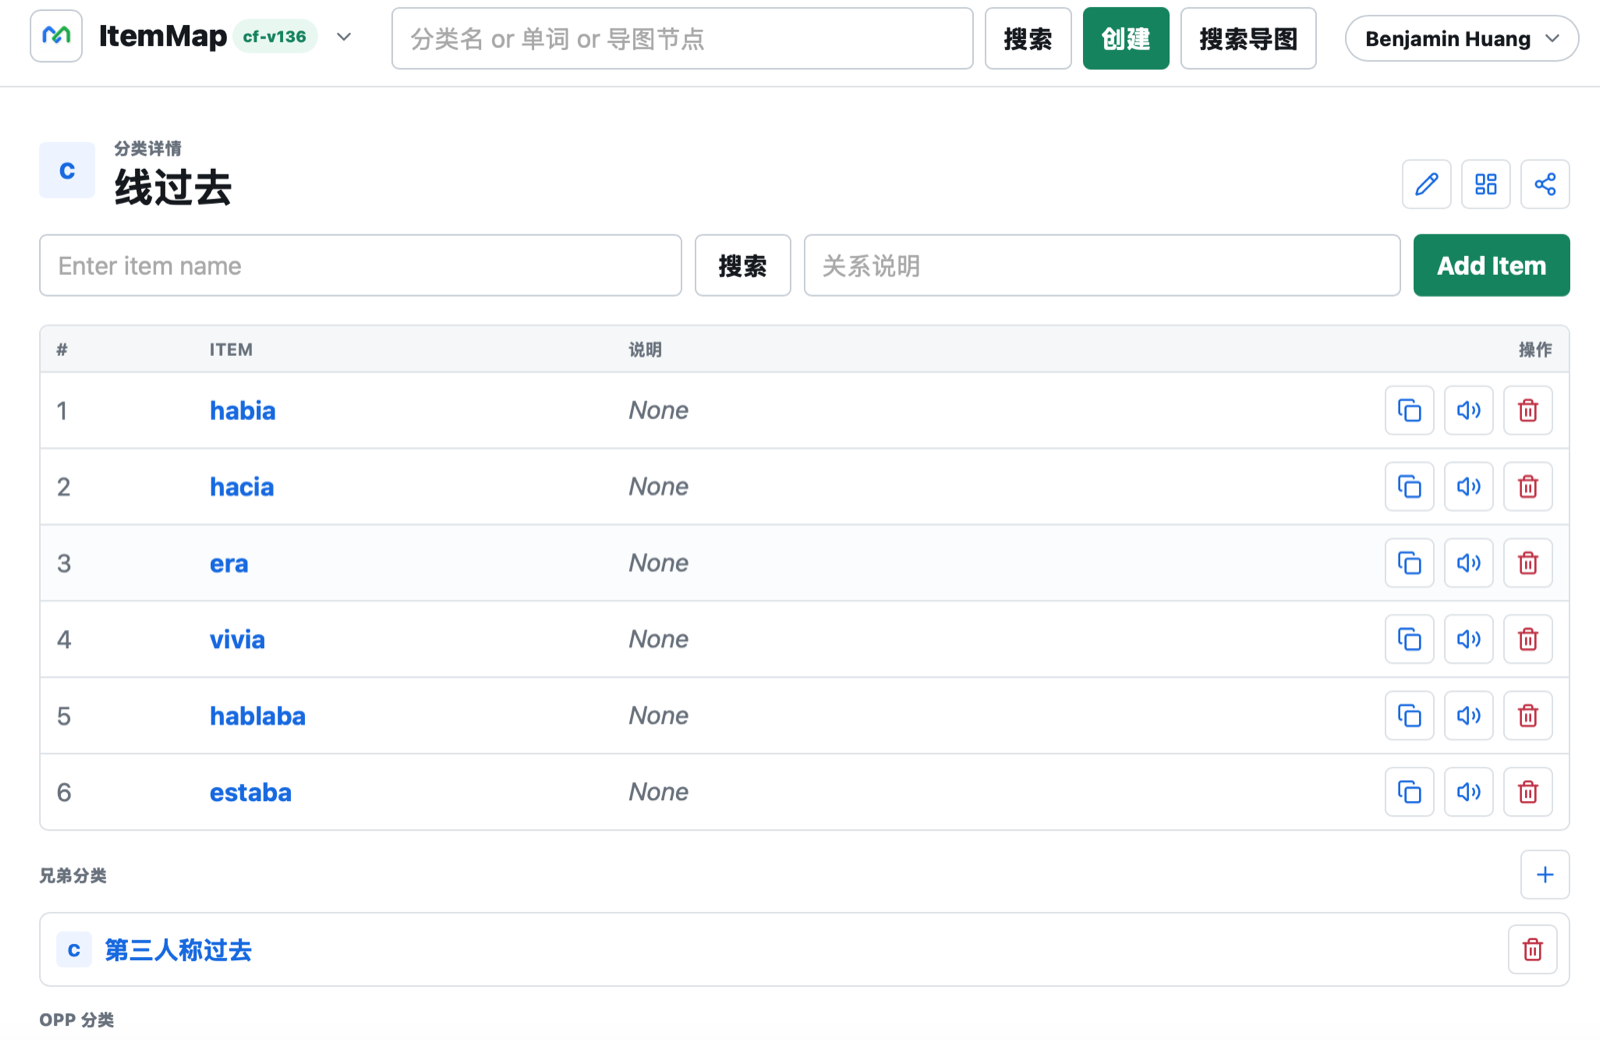Click the pencil edit category icon
1600x1040 pixels.
1426,184
